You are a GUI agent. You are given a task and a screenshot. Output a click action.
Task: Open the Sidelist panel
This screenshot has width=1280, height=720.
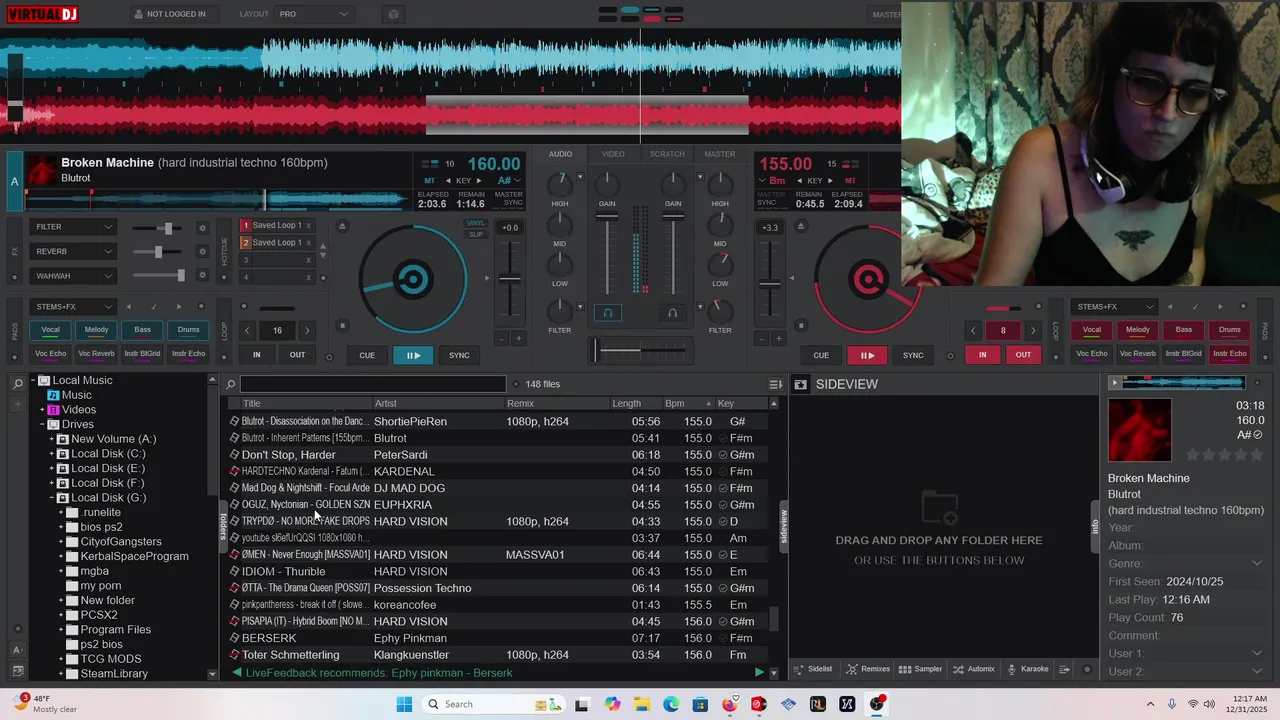[813, 669]
